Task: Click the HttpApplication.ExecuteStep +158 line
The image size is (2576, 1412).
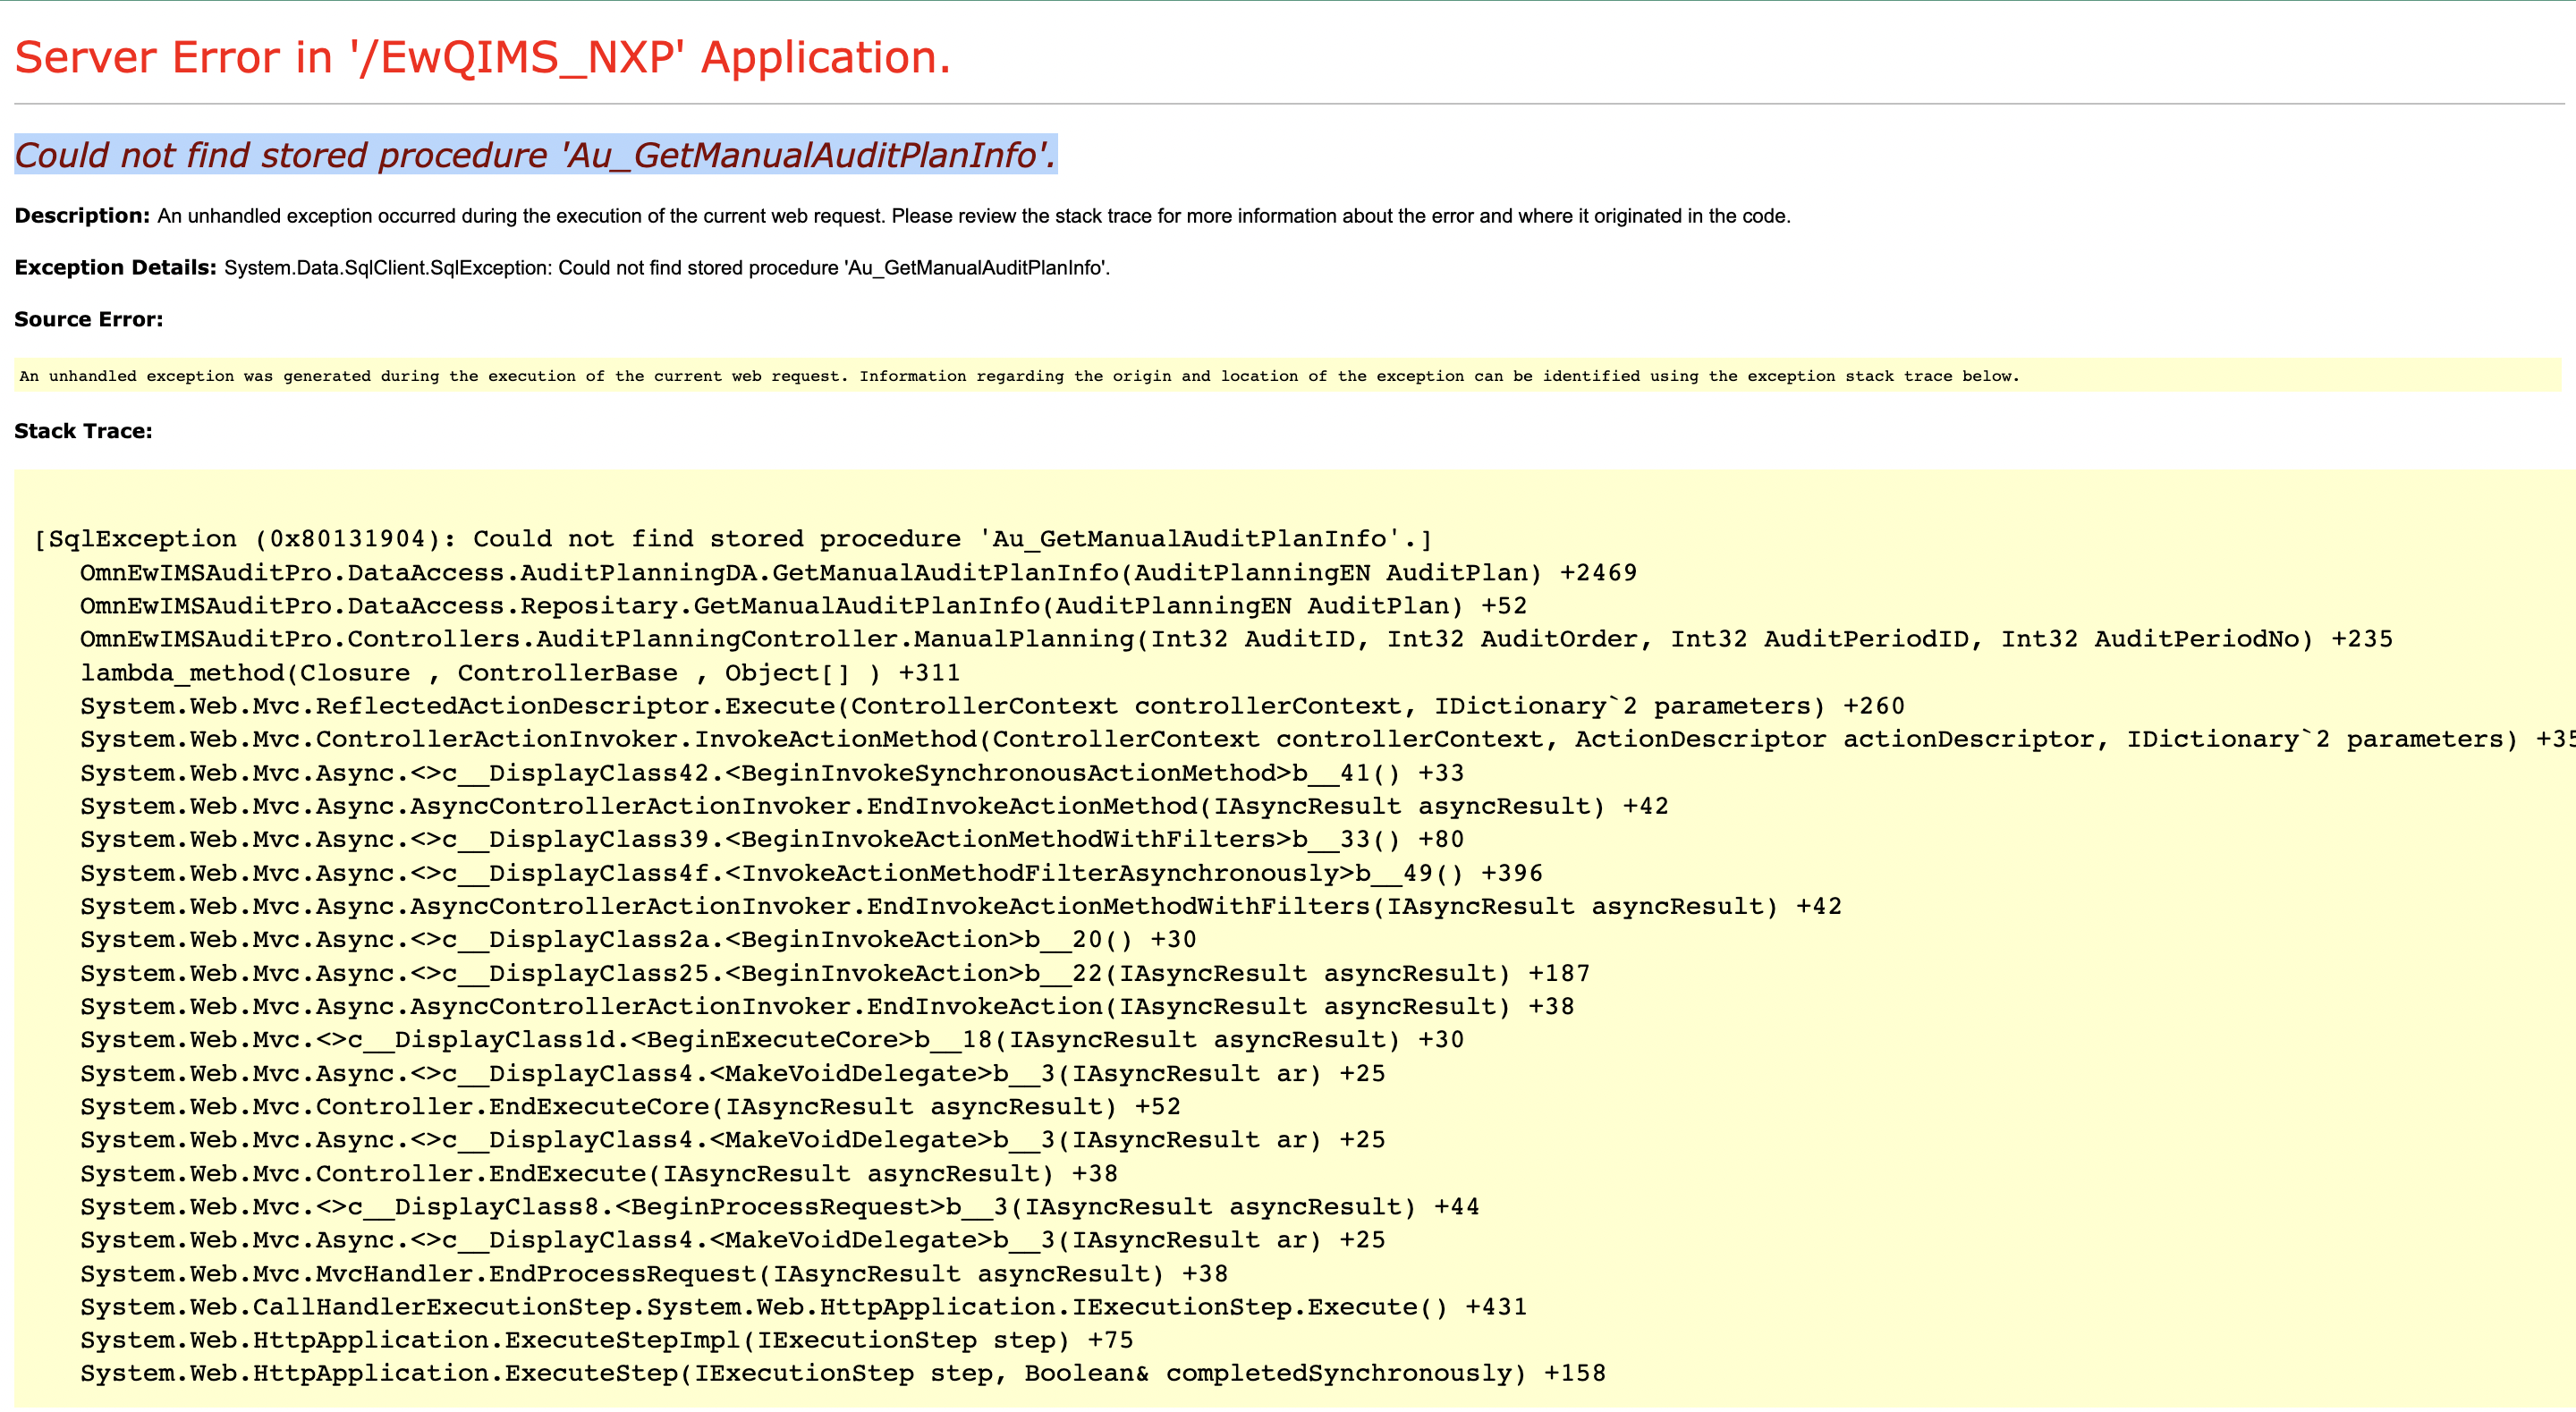Action: pos(843,1373)
